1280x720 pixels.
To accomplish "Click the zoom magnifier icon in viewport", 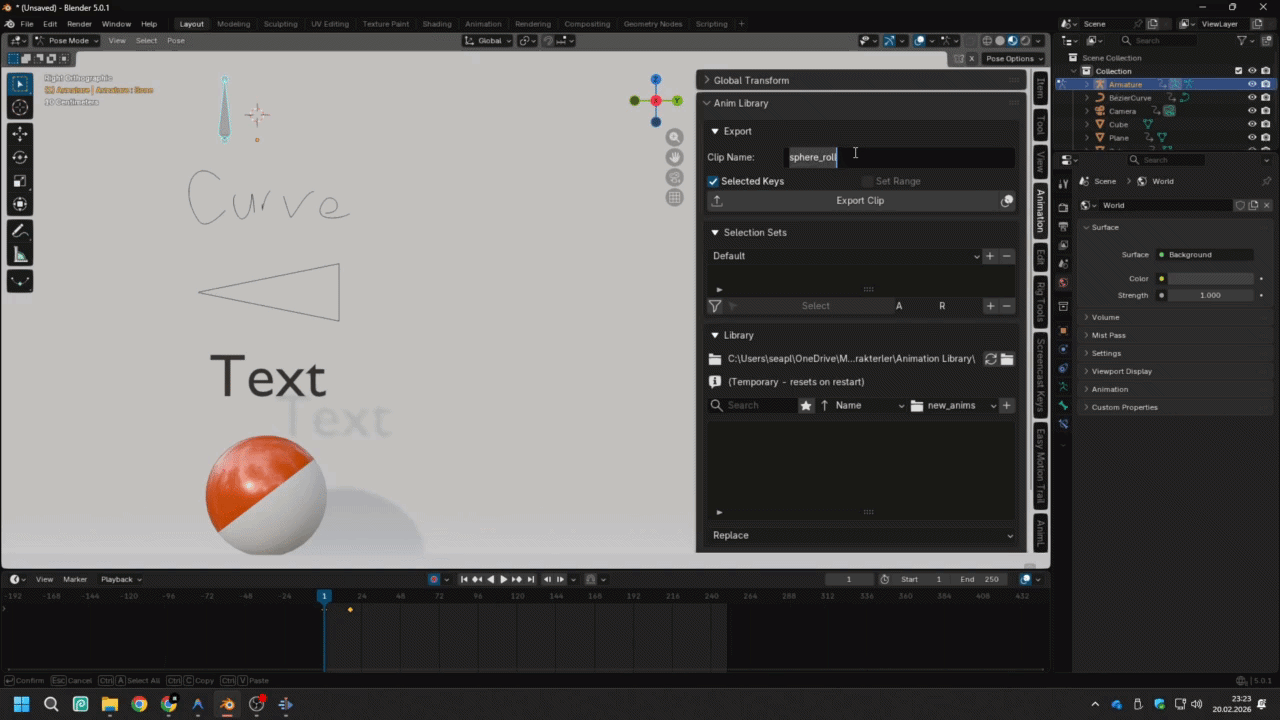I will [675, 138].
